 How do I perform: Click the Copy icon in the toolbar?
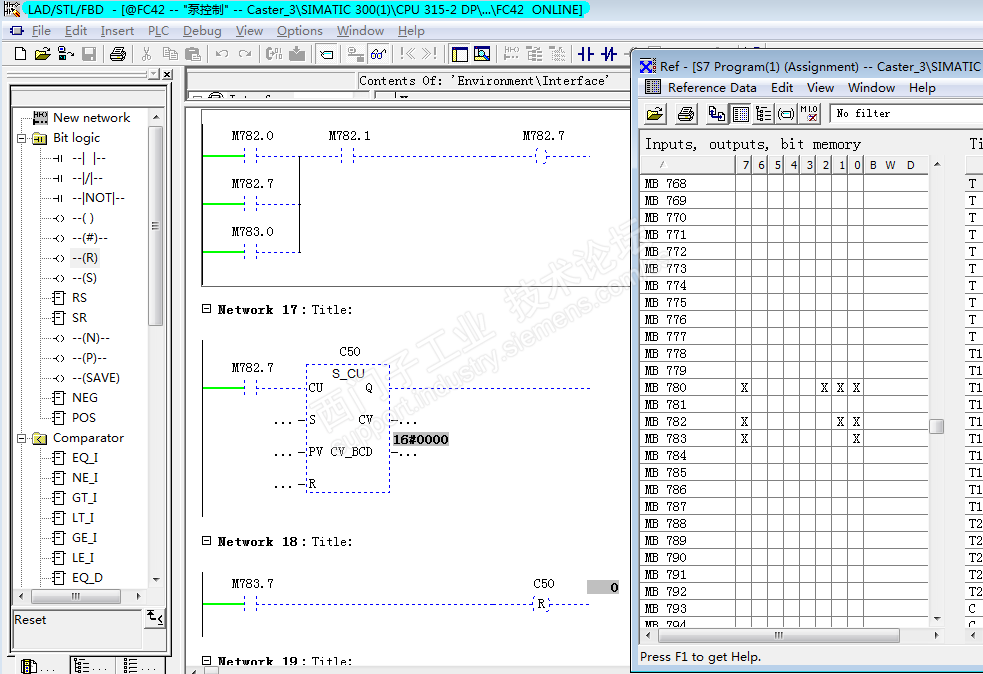pyautogui.click(x=170, y=54)
